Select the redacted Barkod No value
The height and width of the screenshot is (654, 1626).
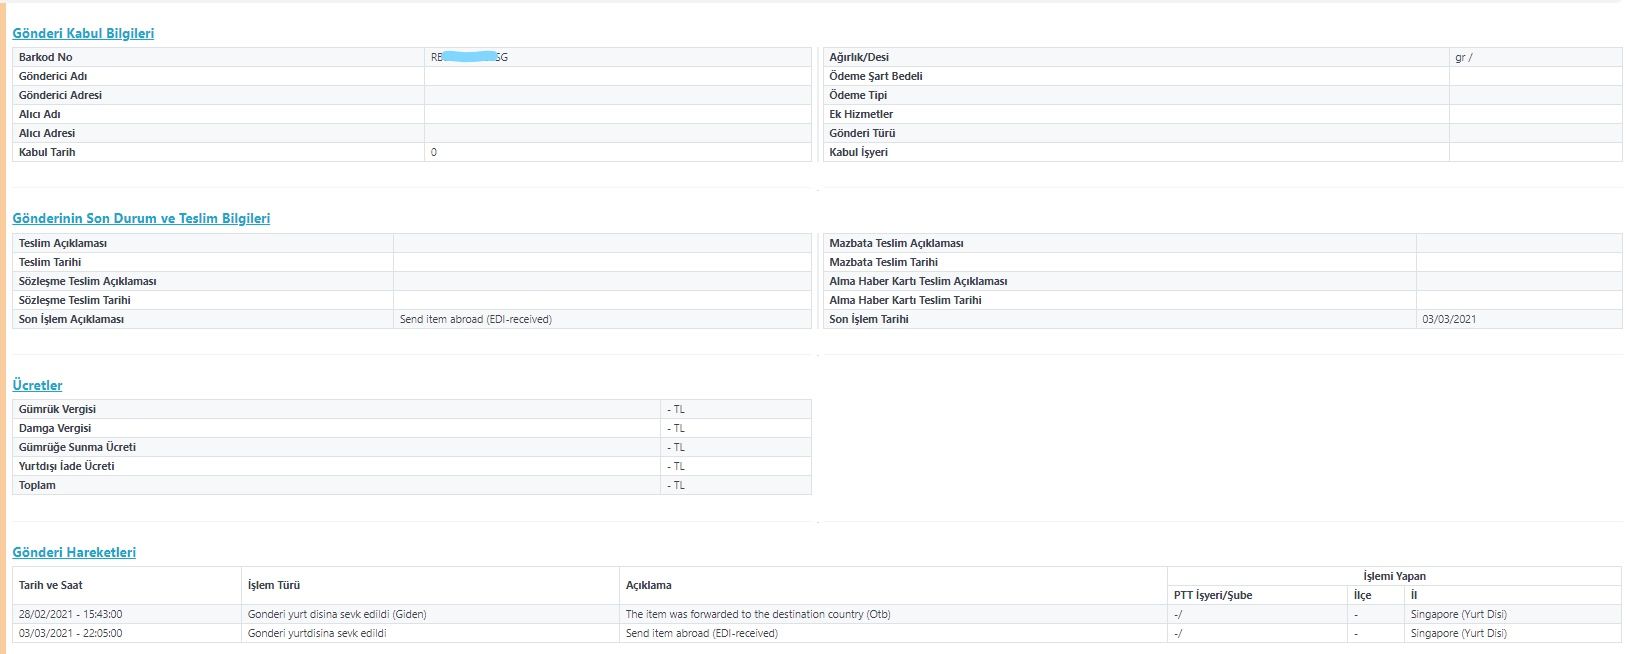pos(469,57)
